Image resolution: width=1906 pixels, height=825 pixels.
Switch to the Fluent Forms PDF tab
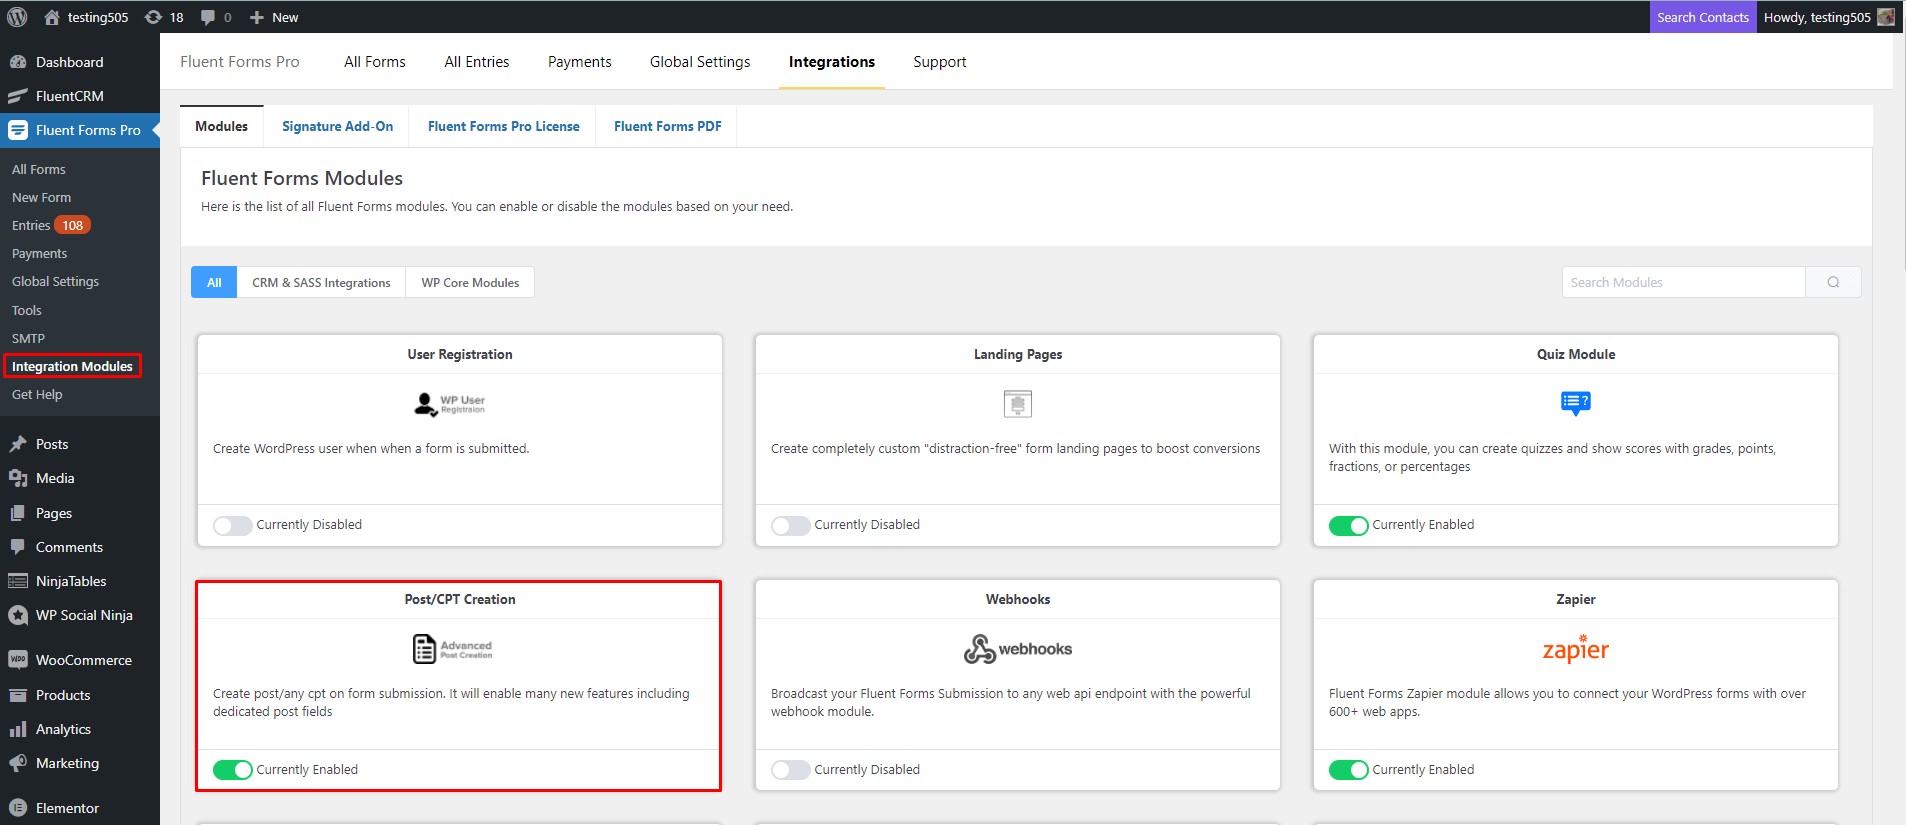click(x=668, y=126)
